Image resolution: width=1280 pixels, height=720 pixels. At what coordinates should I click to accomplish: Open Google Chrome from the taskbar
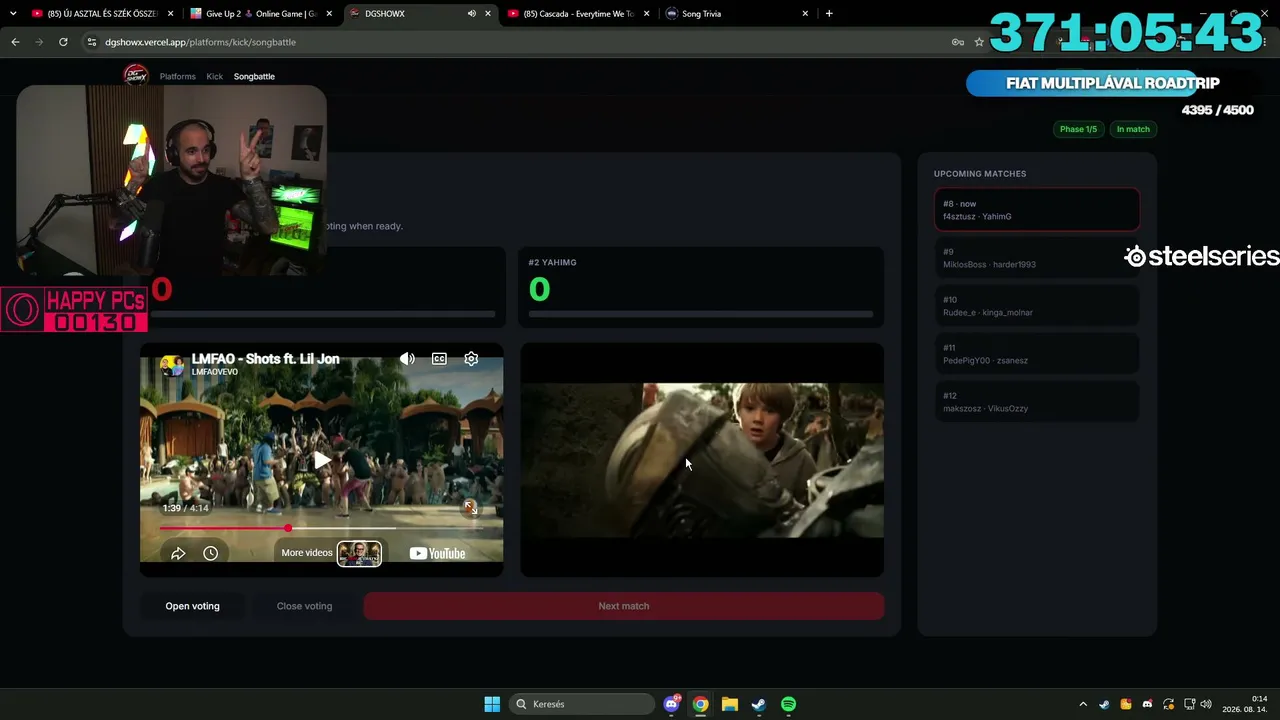point(701,704)
